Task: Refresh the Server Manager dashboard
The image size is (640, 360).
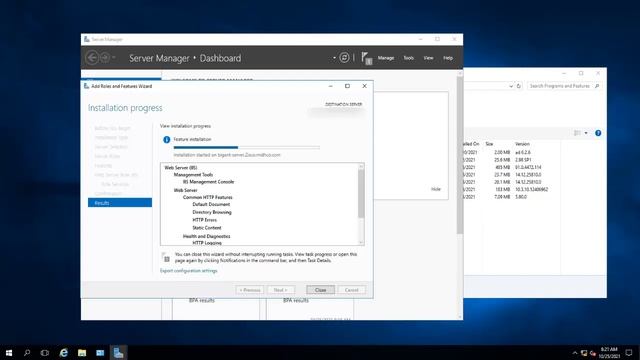Action: coord(344,58)
